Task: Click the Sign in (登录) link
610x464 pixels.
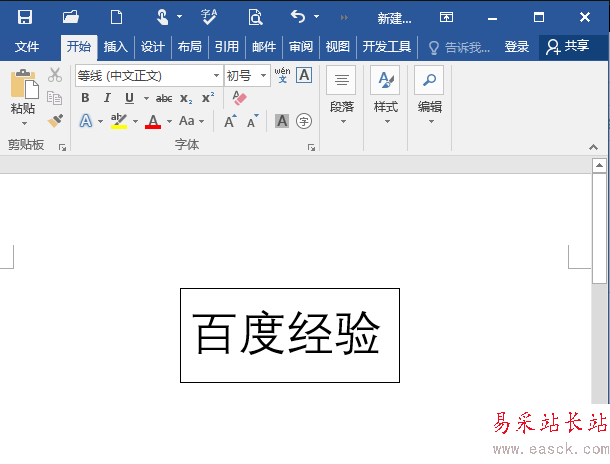Action: pos(517,47)
